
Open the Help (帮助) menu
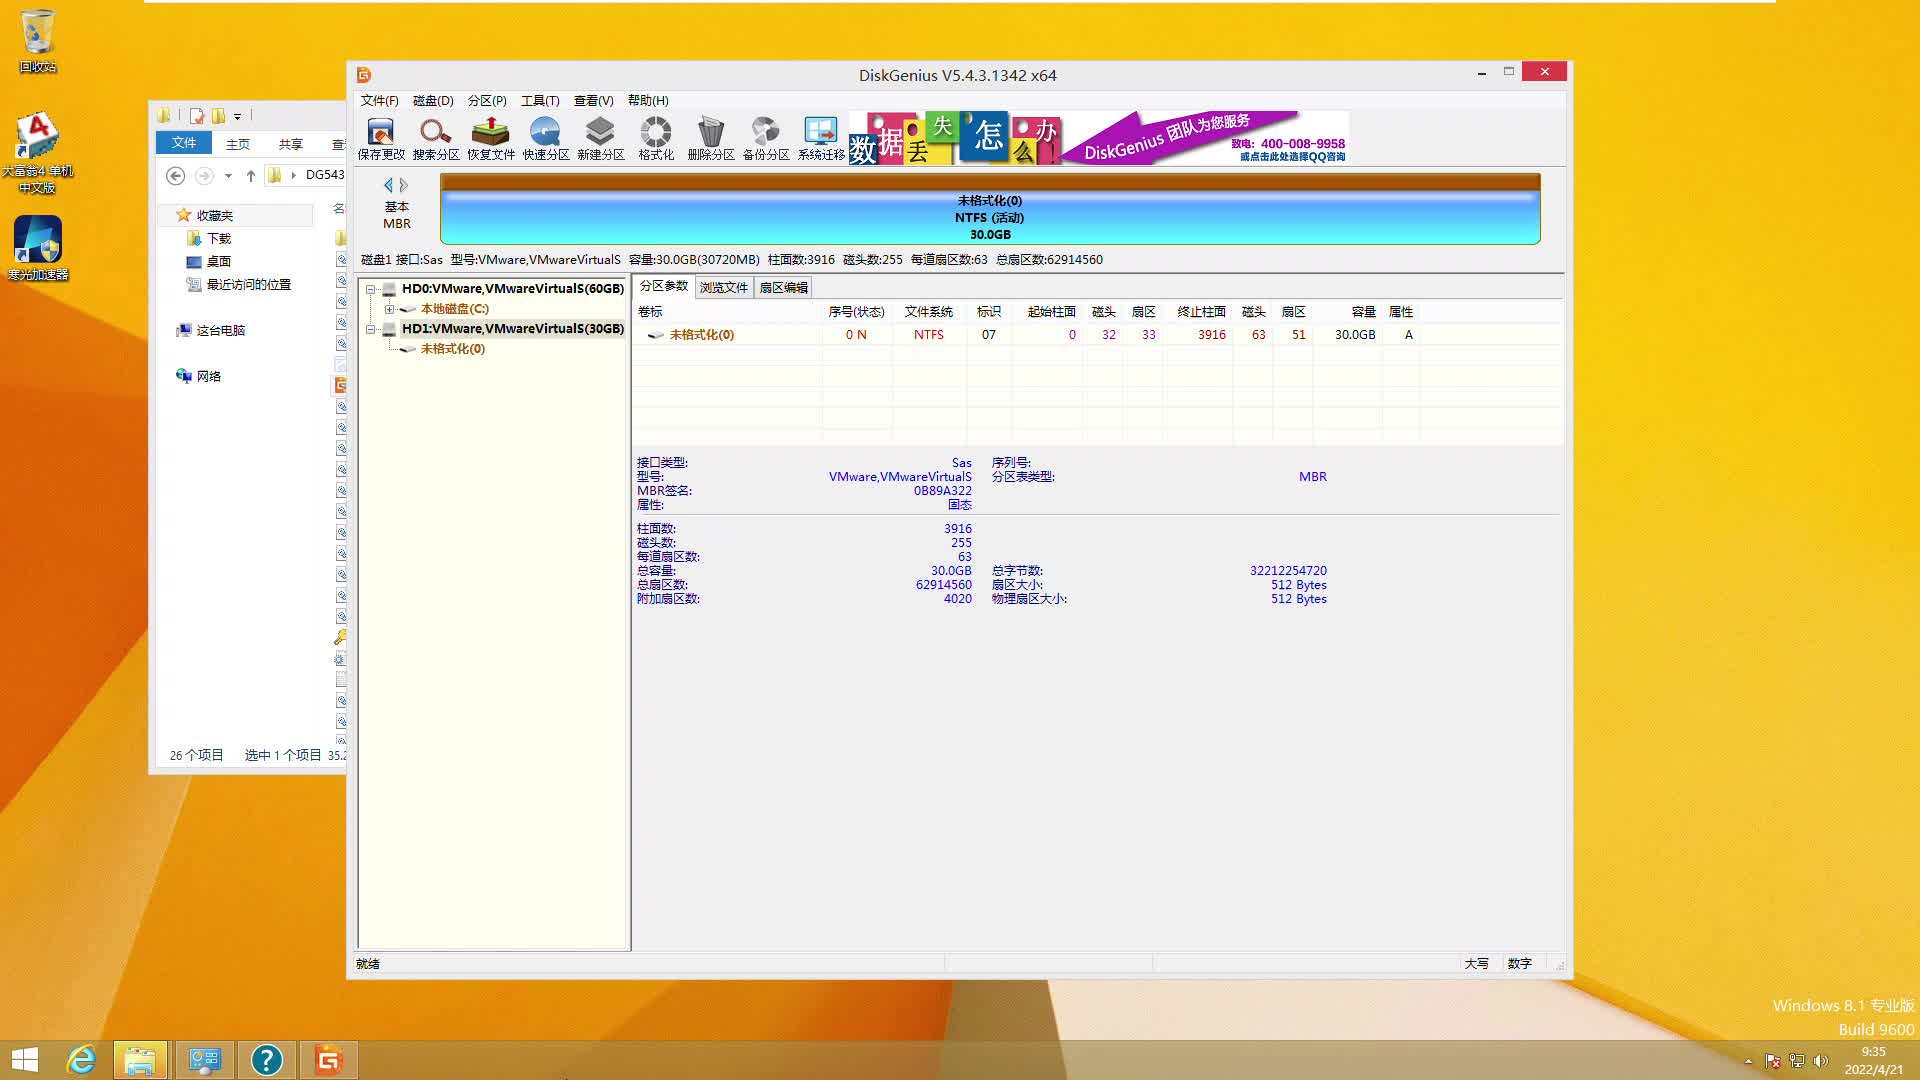tap(648, 101)
